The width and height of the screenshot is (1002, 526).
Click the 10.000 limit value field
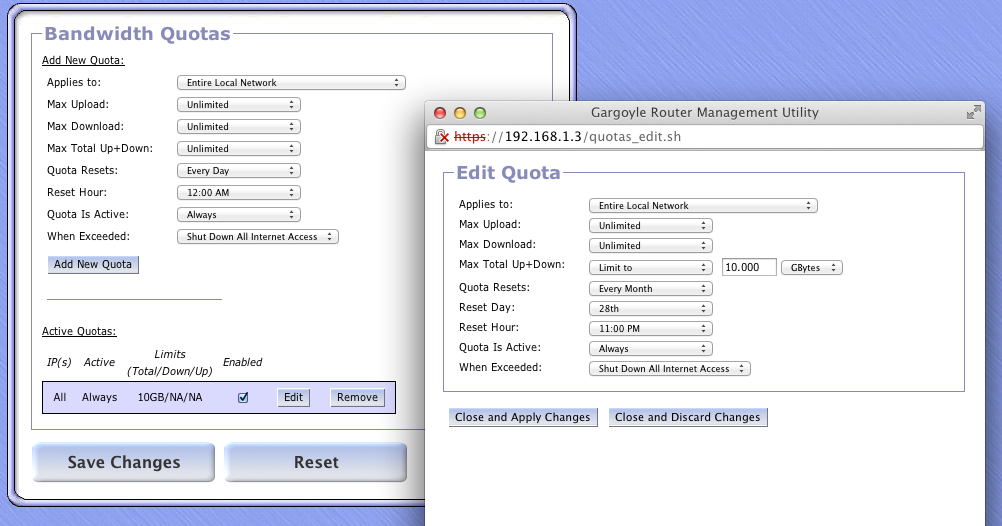[749, 267]
